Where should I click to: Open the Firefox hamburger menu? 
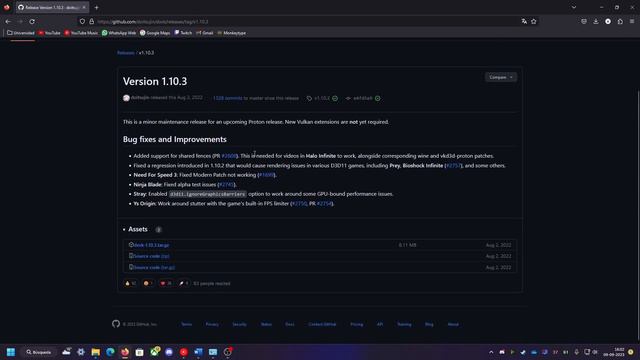(632, 21)
